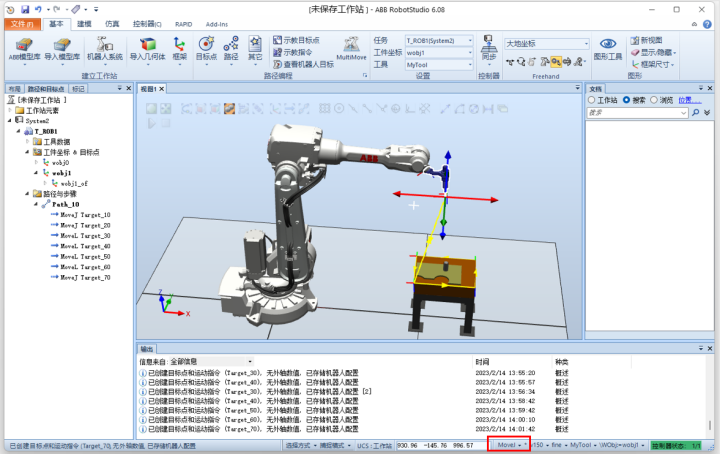Open the MoveJ motion type dropdown in status bar
This screenshot has height=454, width=721.
(x=509, y=445)
